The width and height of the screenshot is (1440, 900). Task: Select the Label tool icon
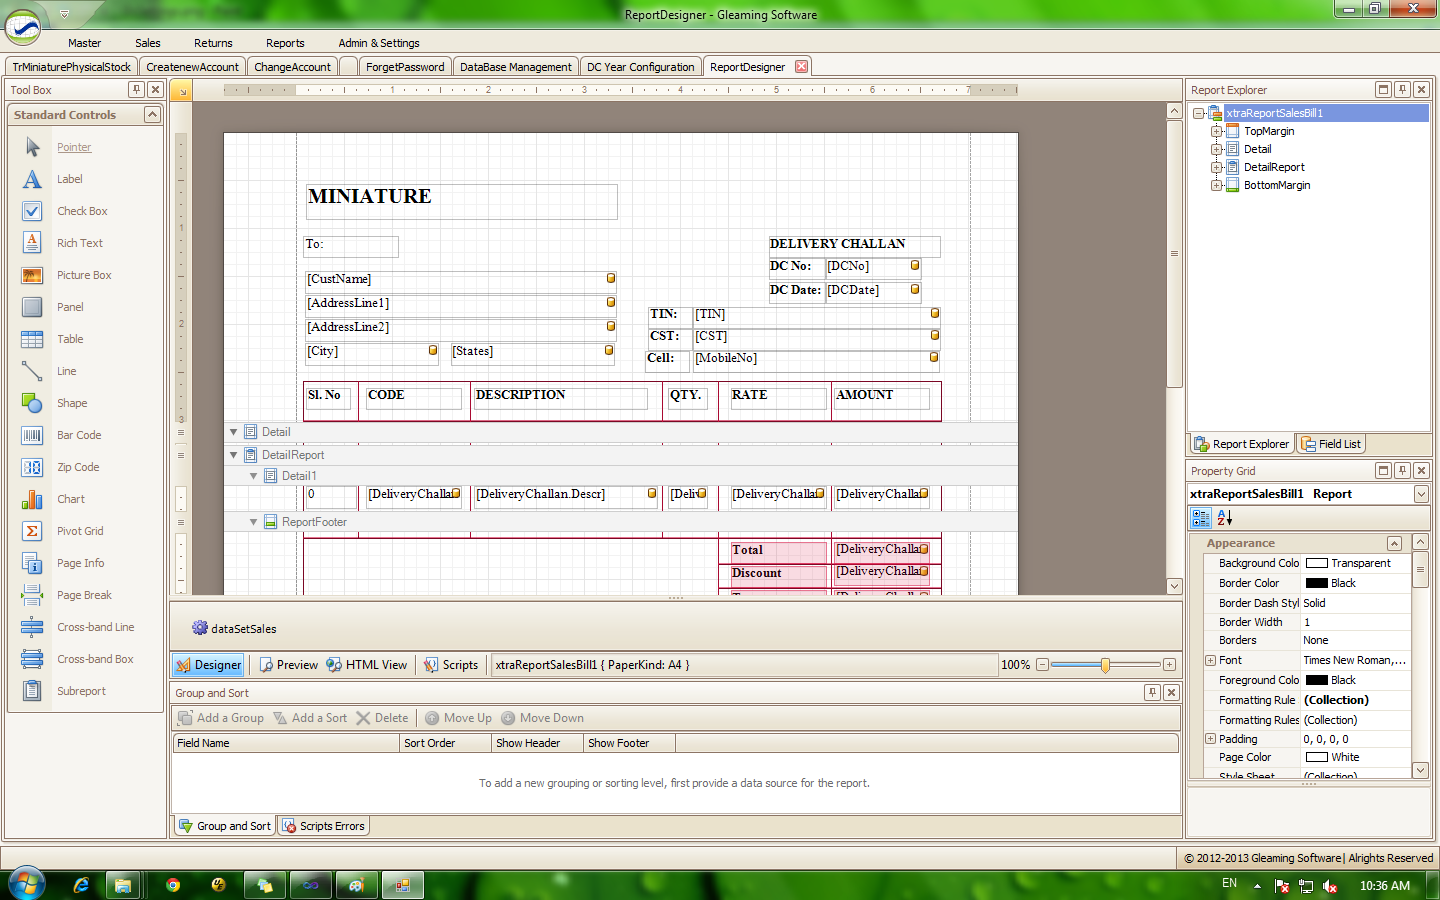32,179
